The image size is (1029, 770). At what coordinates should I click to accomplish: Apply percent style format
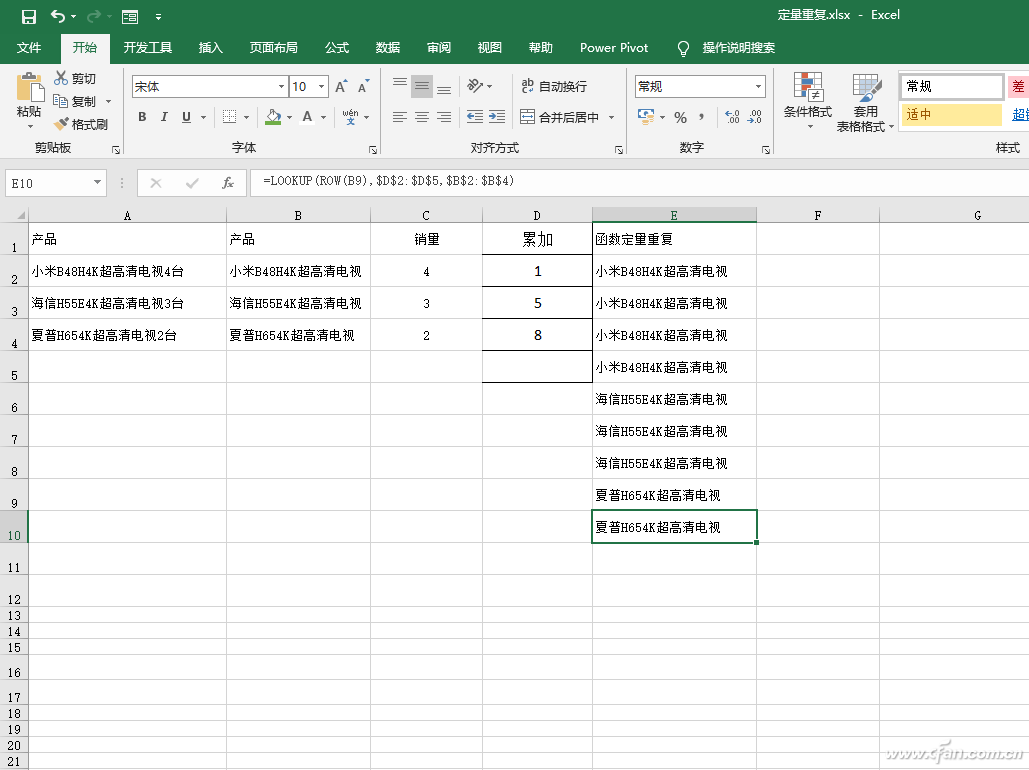pyautogui.click(x=681, y=118)
